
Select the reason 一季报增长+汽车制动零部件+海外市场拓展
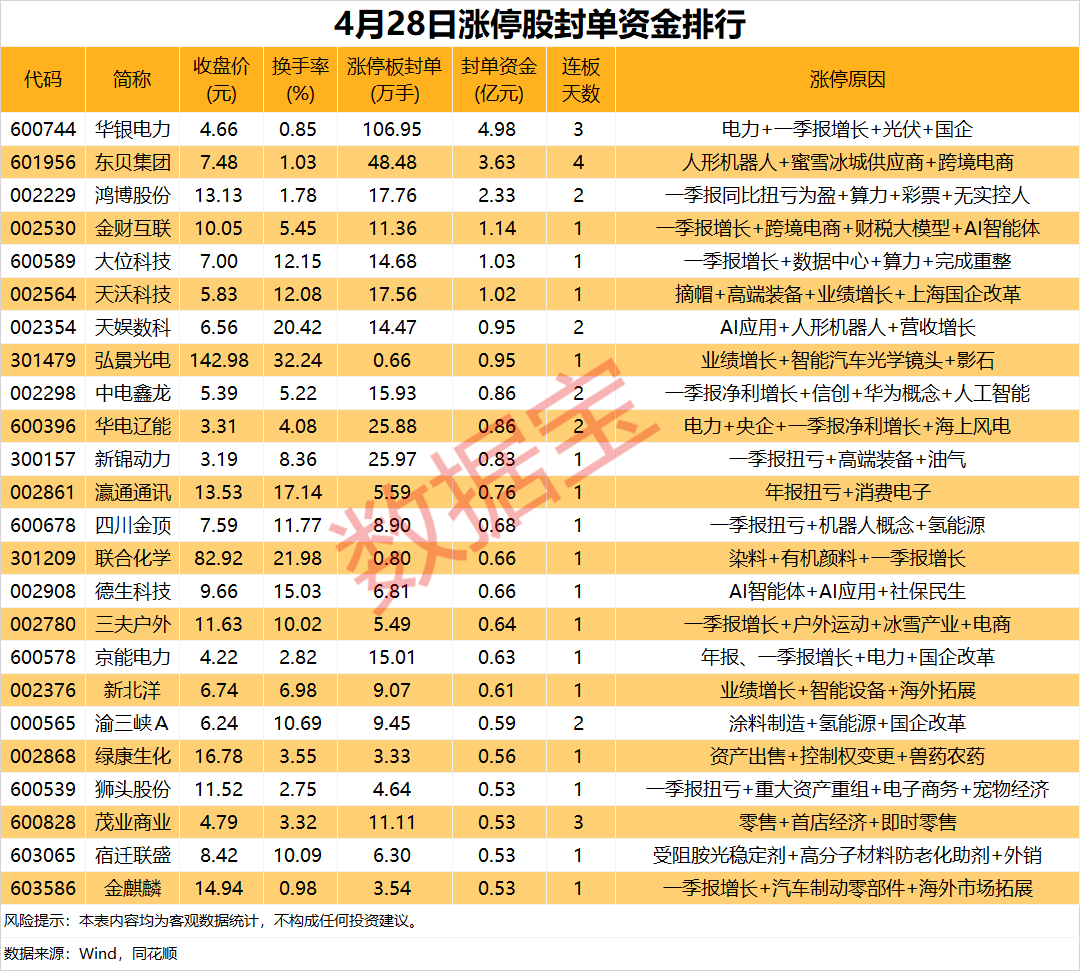[847, 889]
